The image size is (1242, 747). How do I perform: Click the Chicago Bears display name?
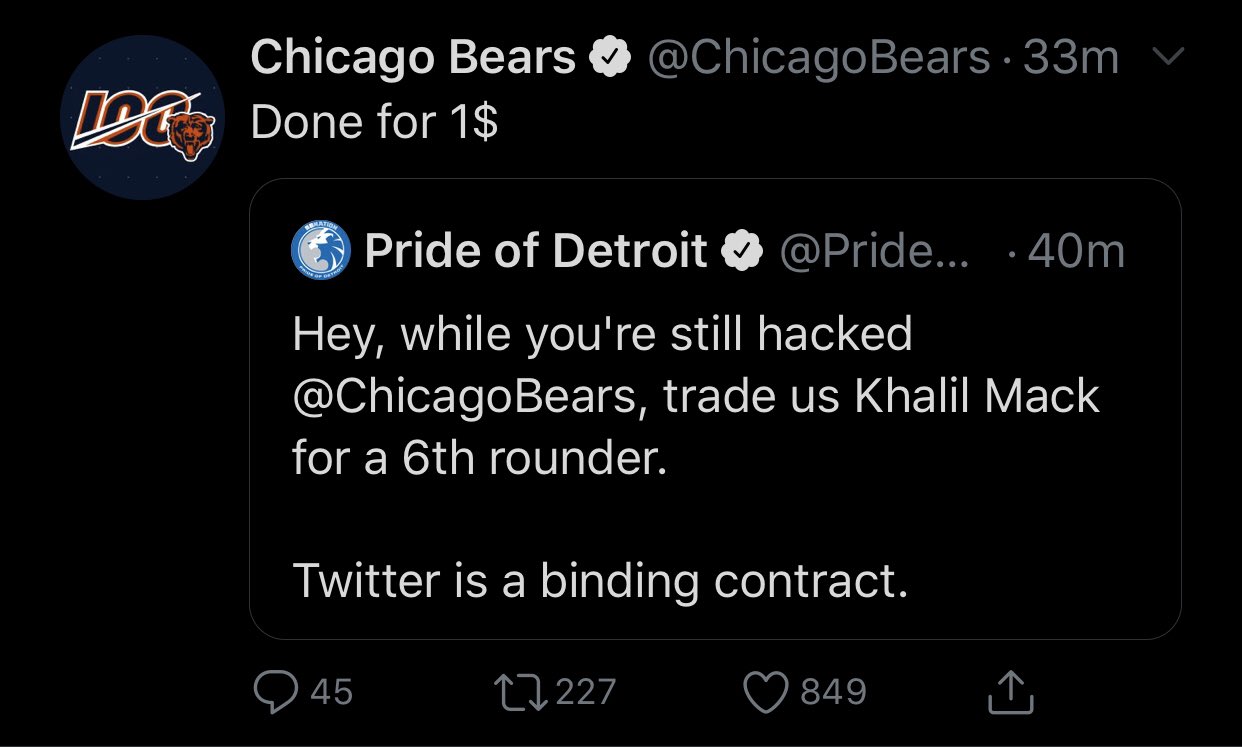click(413, 59)
